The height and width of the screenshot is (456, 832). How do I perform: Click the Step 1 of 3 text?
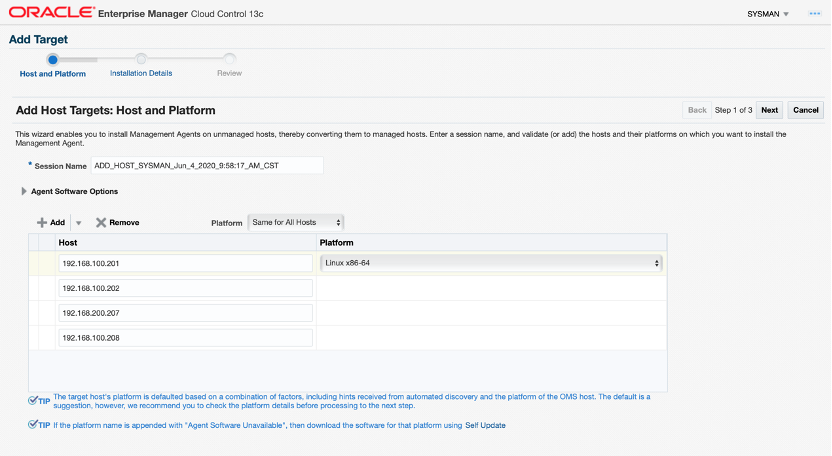tap(733, 110)
